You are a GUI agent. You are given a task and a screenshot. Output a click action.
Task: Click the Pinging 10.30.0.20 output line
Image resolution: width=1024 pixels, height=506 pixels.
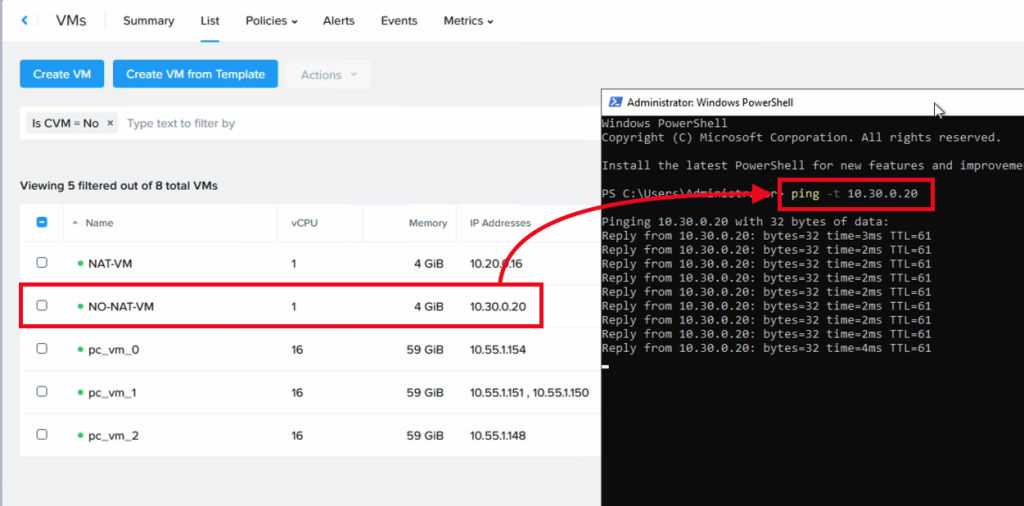click(745, 222)
